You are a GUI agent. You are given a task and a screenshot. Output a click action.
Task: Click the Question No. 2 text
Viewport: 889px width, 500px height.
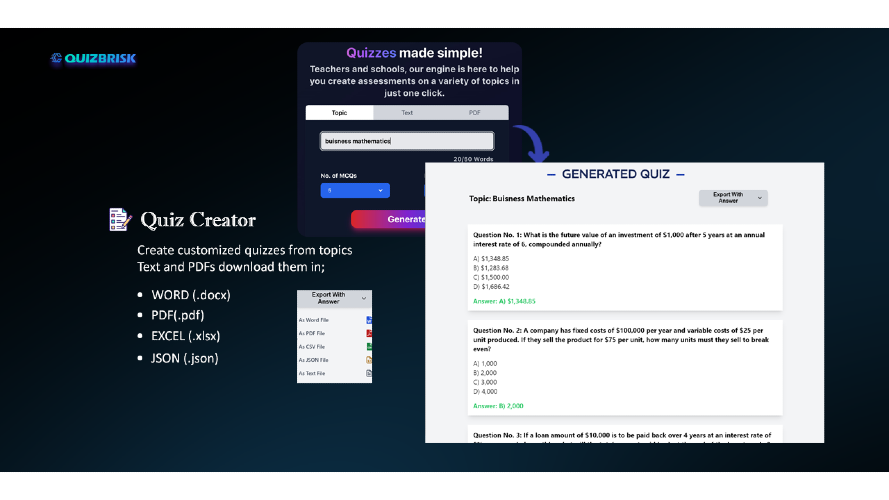point(621,340)
